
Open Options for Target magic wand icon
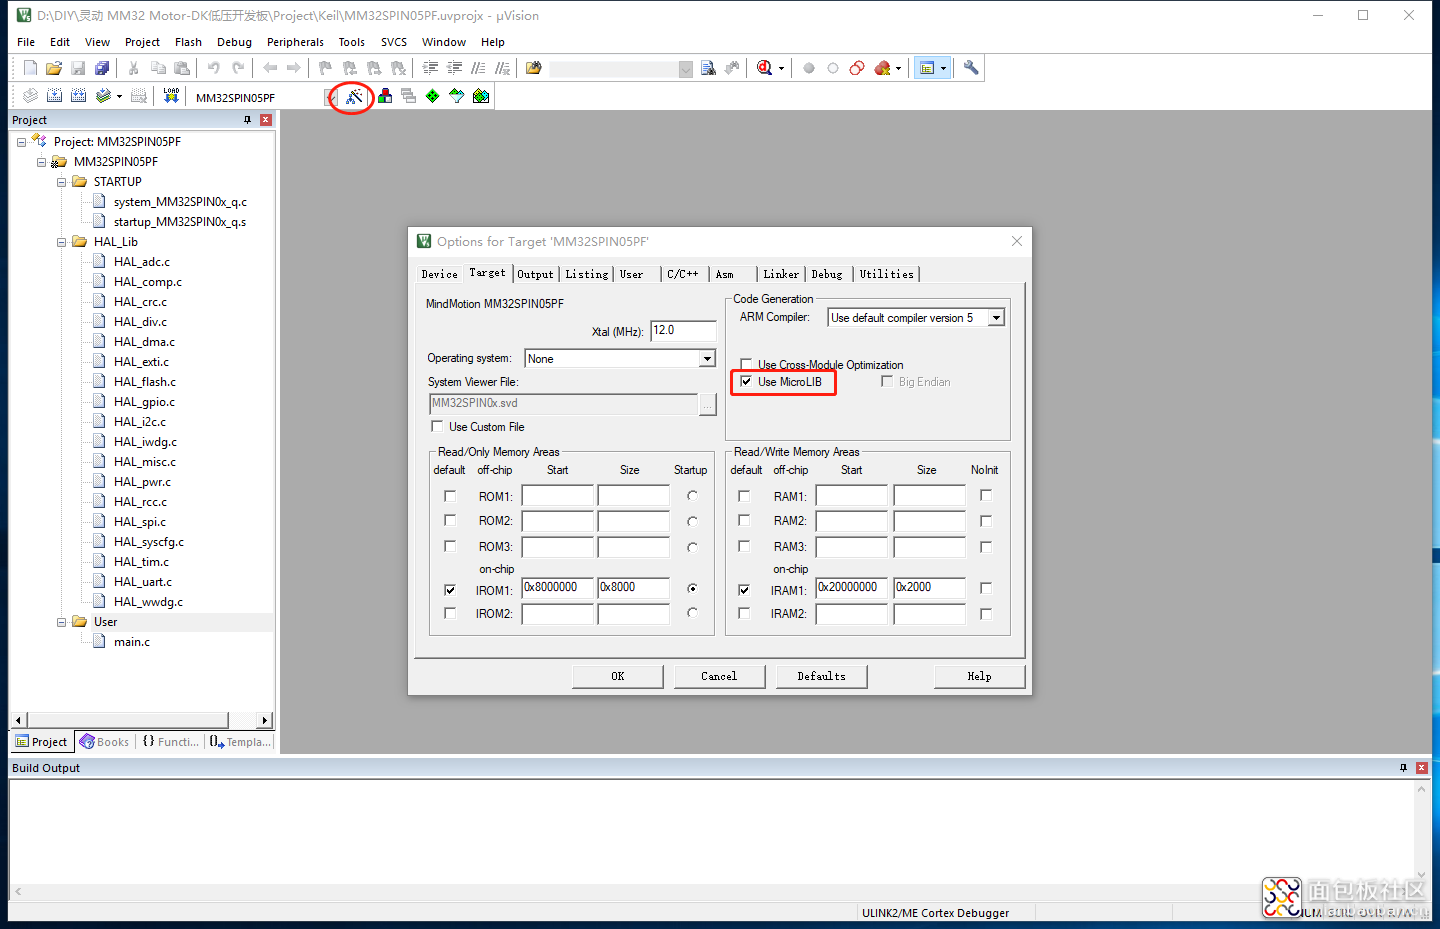[x=354, y=96]
